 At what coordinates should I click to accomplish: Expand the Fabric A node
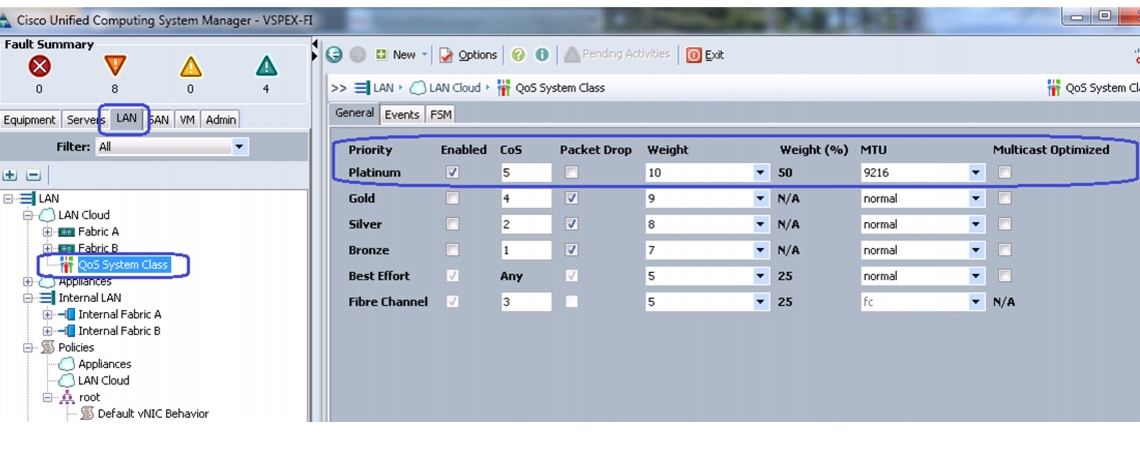click(48, 232)
